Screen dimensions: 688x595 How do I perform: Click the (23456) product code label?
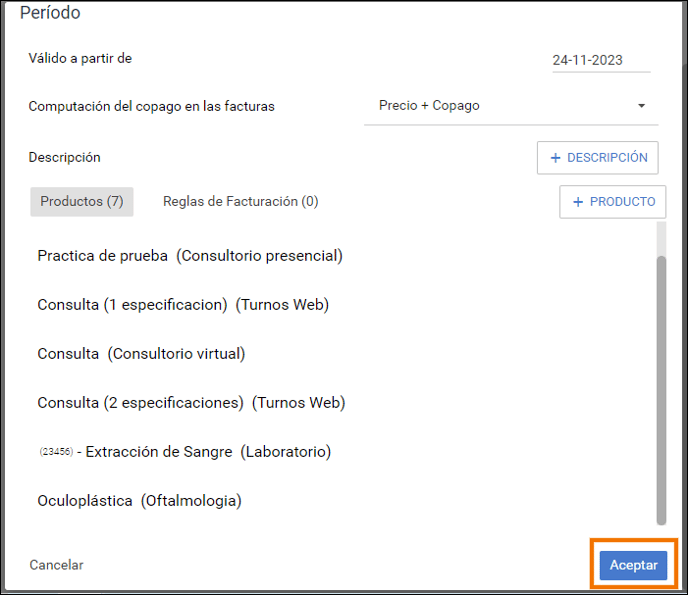click(56, 452)
